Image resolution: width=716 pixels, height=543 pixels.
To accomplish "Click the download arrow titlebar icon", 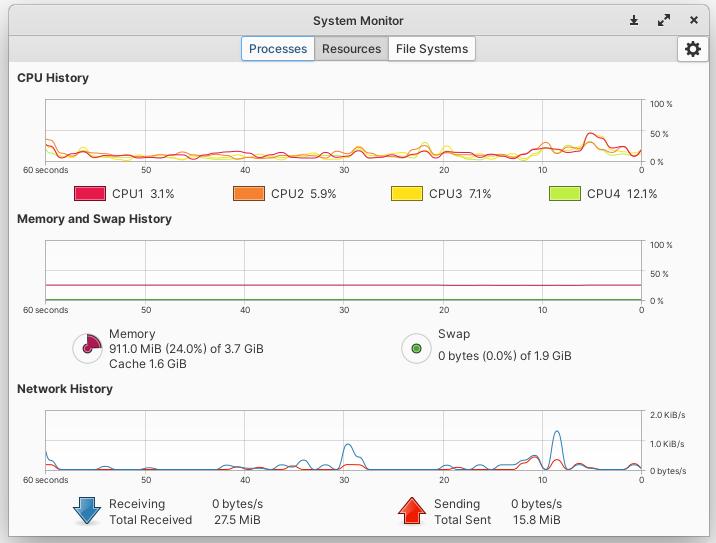I will click(x=634, y=20).
